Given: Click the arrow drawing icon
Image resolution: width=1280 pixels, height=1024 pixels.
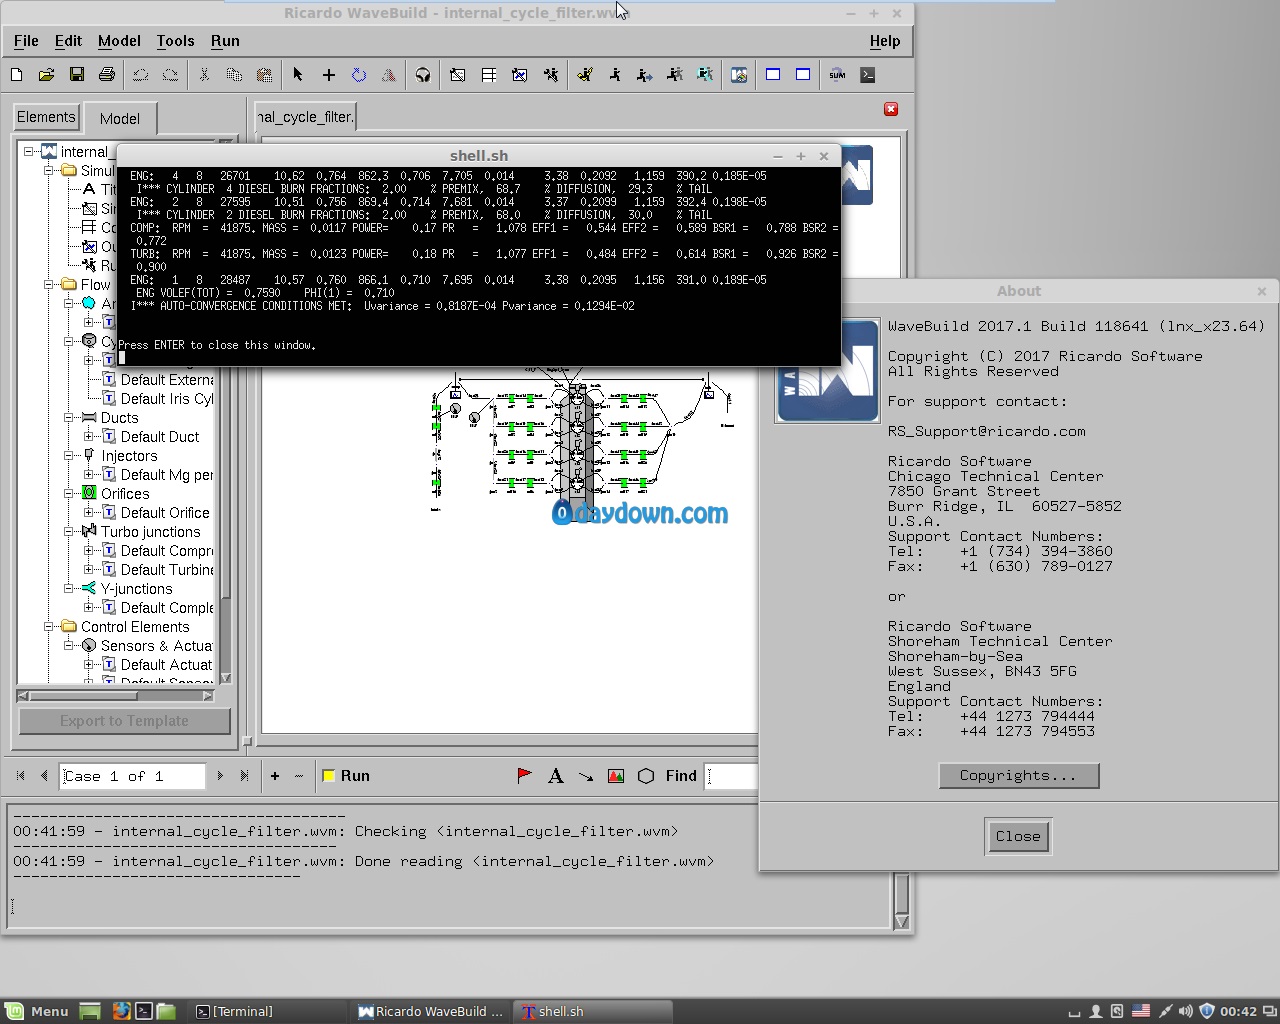Looking at the screenshot, I should click(586, 776).
